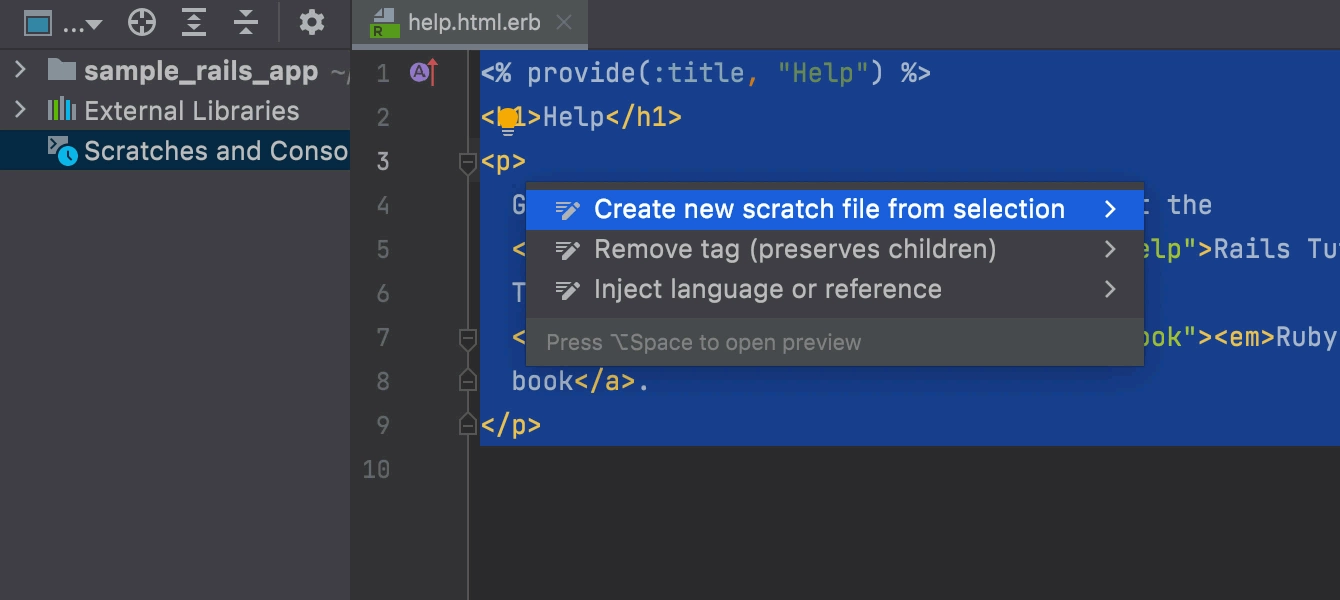Open submenu arrow for Create new scratch file
1340x600 pixels.
(x=1110, y=209)
